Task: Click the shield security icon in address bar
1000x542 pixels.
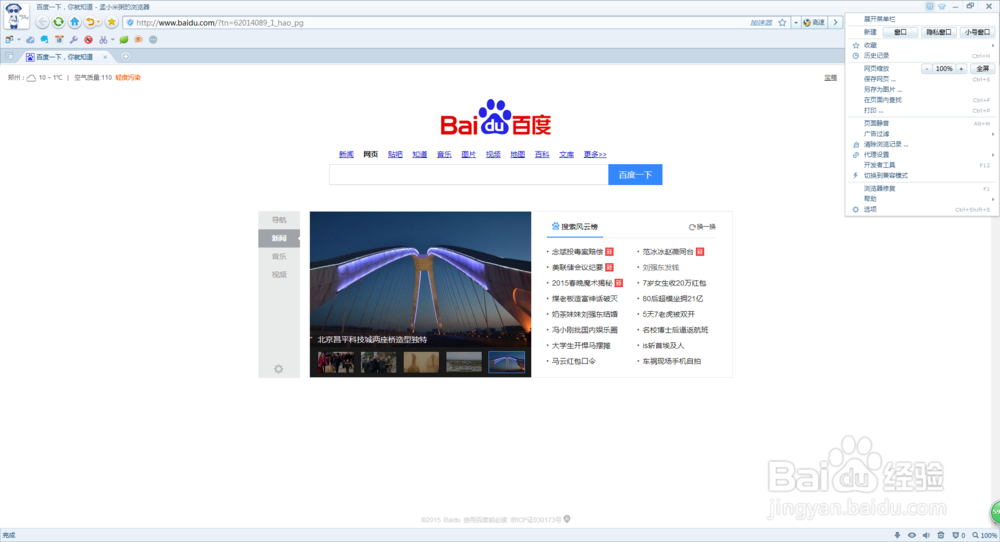Action: coord(130,22)
